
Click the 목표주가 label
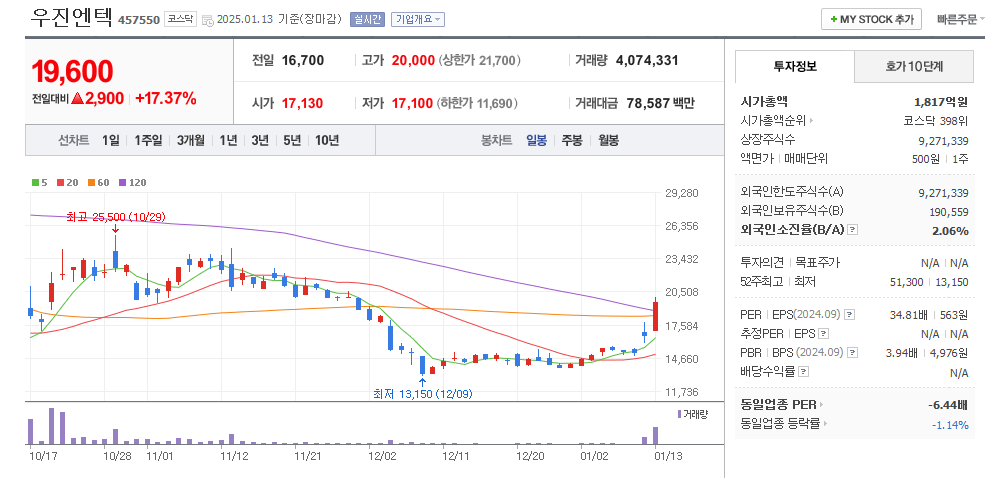point(818,263)
